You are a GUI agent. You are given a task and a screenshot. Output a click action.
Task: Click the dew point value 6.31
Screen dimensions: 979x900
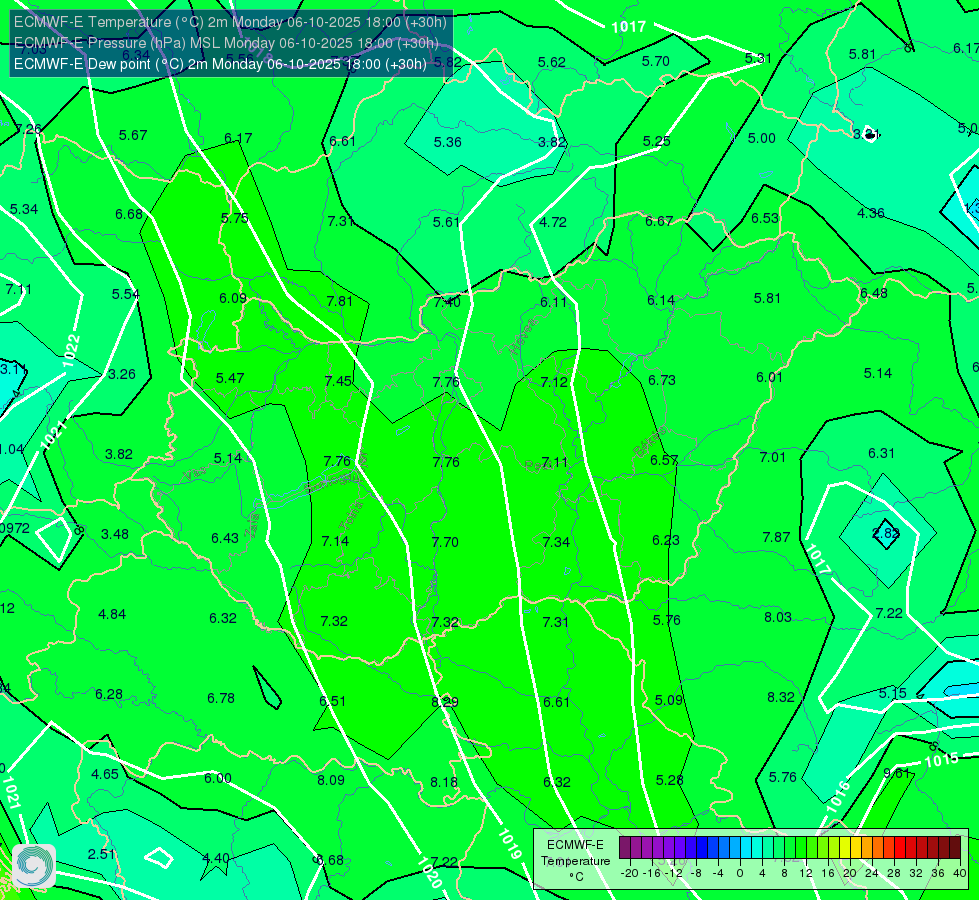(x=882, y=453)
